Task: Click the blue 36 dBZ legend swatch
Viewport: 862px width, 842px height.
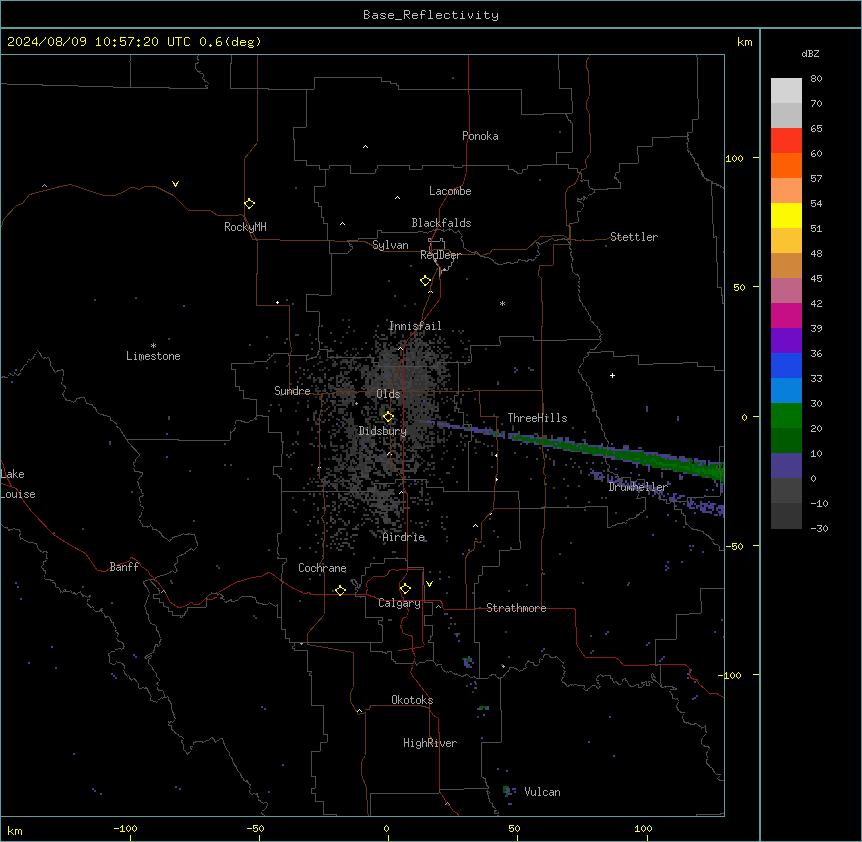Action: coord(786,365)
